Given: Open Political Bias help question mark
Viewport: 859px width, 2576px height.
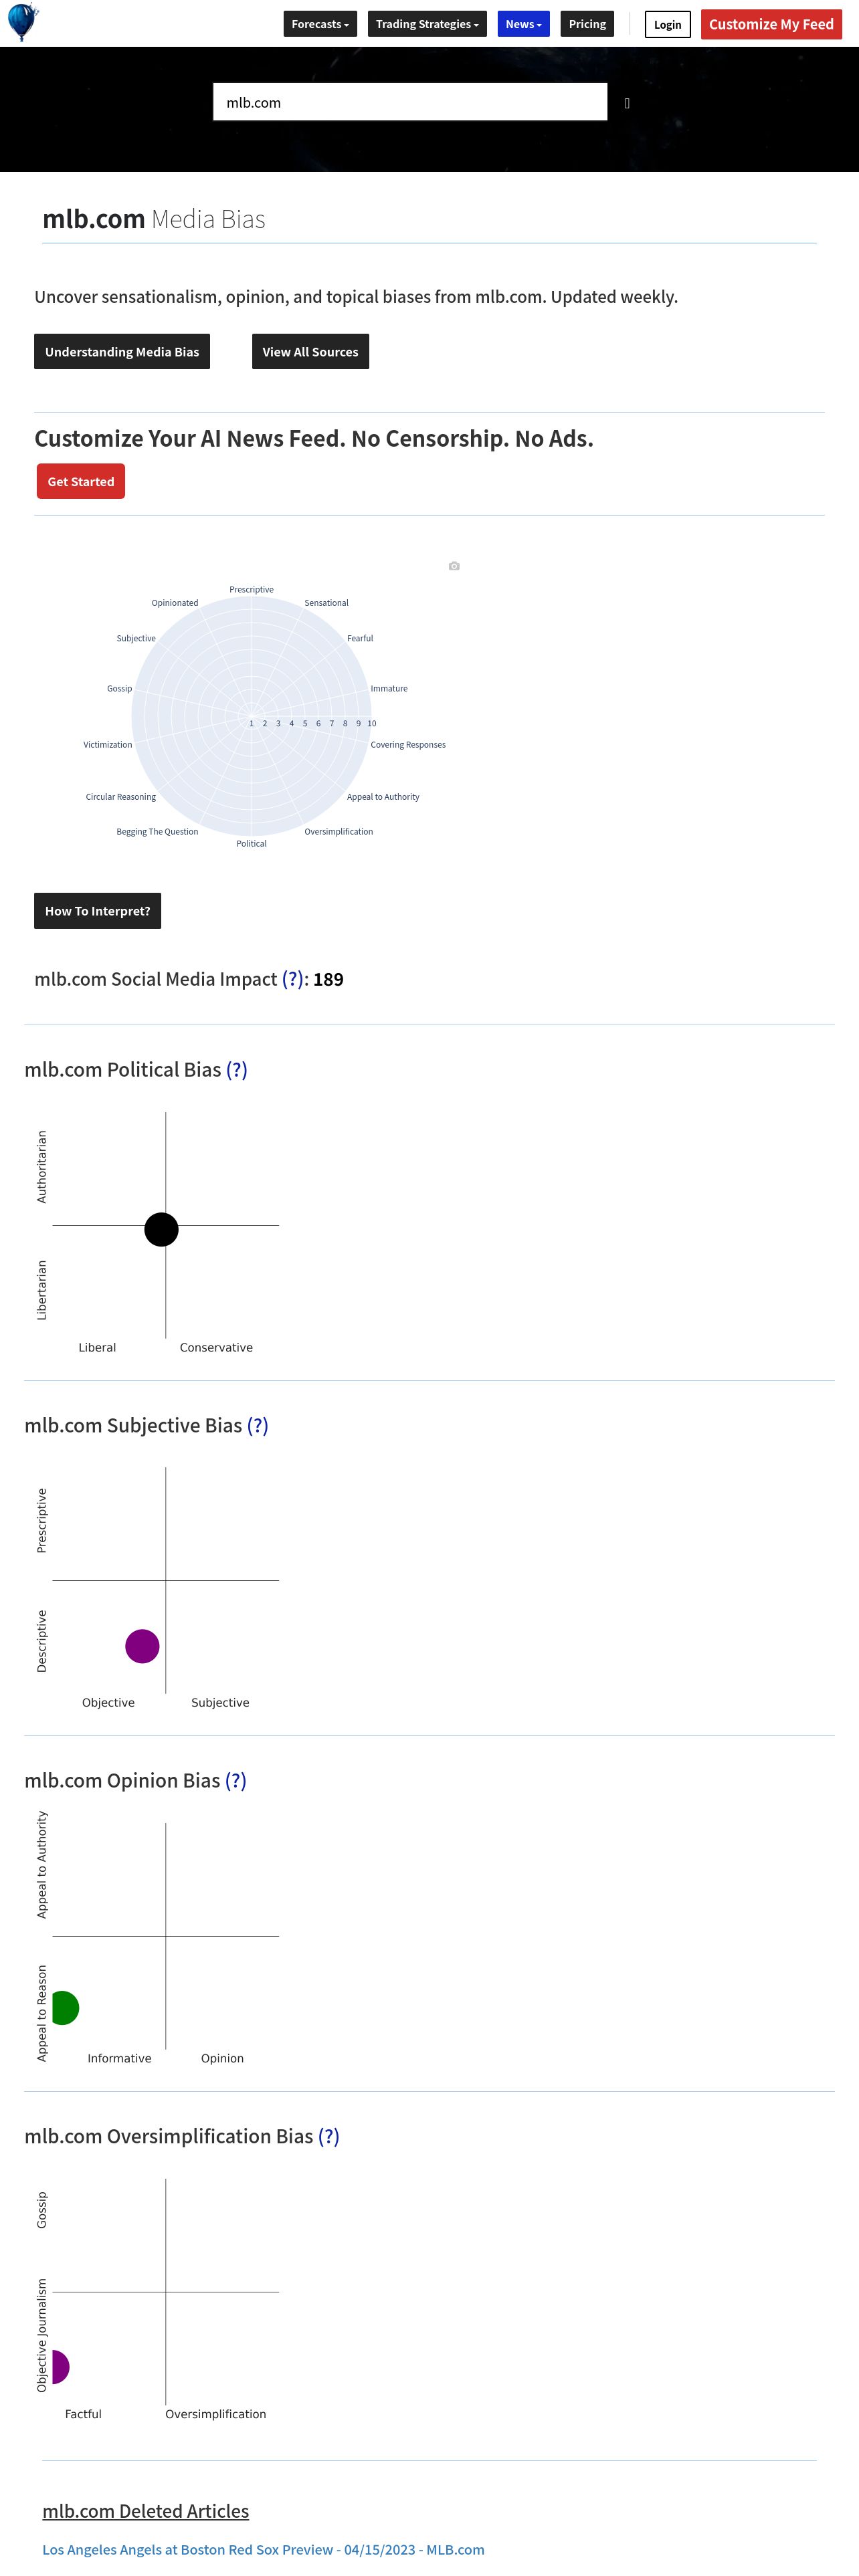Looking at the screenshot, I should pyautogui.click(x=236, y=1069).
